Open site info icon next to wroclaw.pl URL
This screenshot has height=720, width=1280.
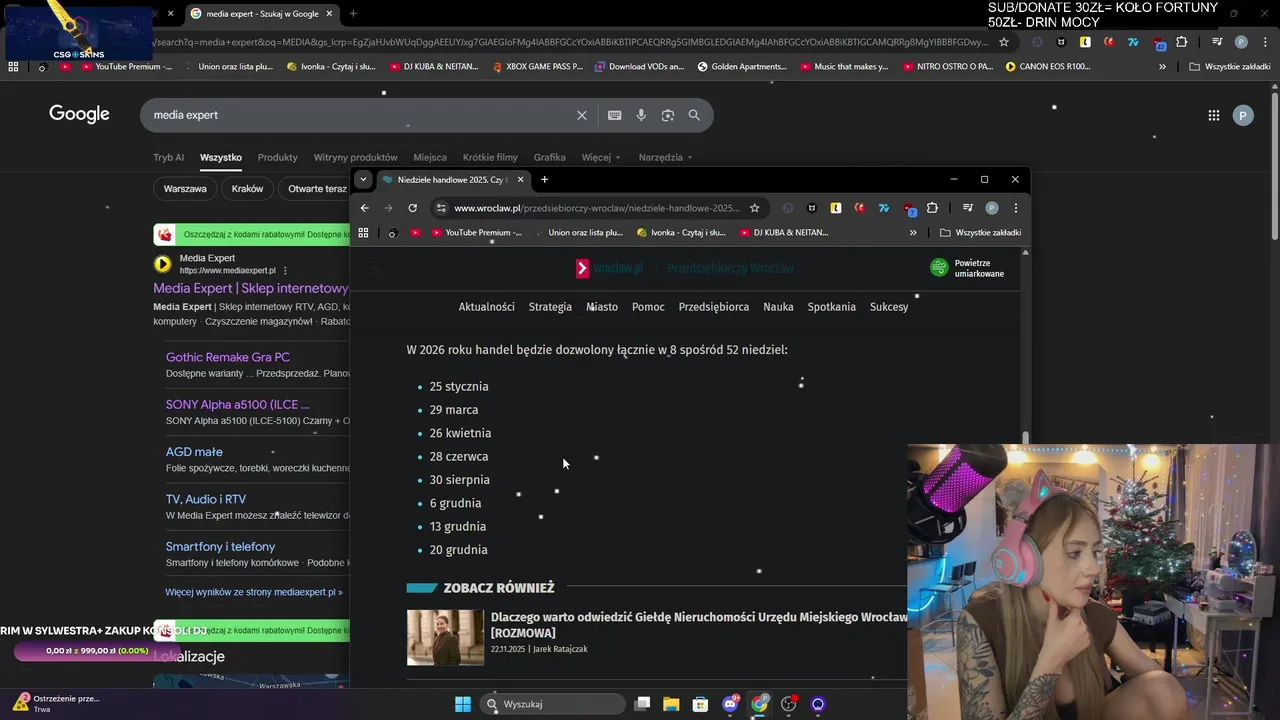pos(440,208)
